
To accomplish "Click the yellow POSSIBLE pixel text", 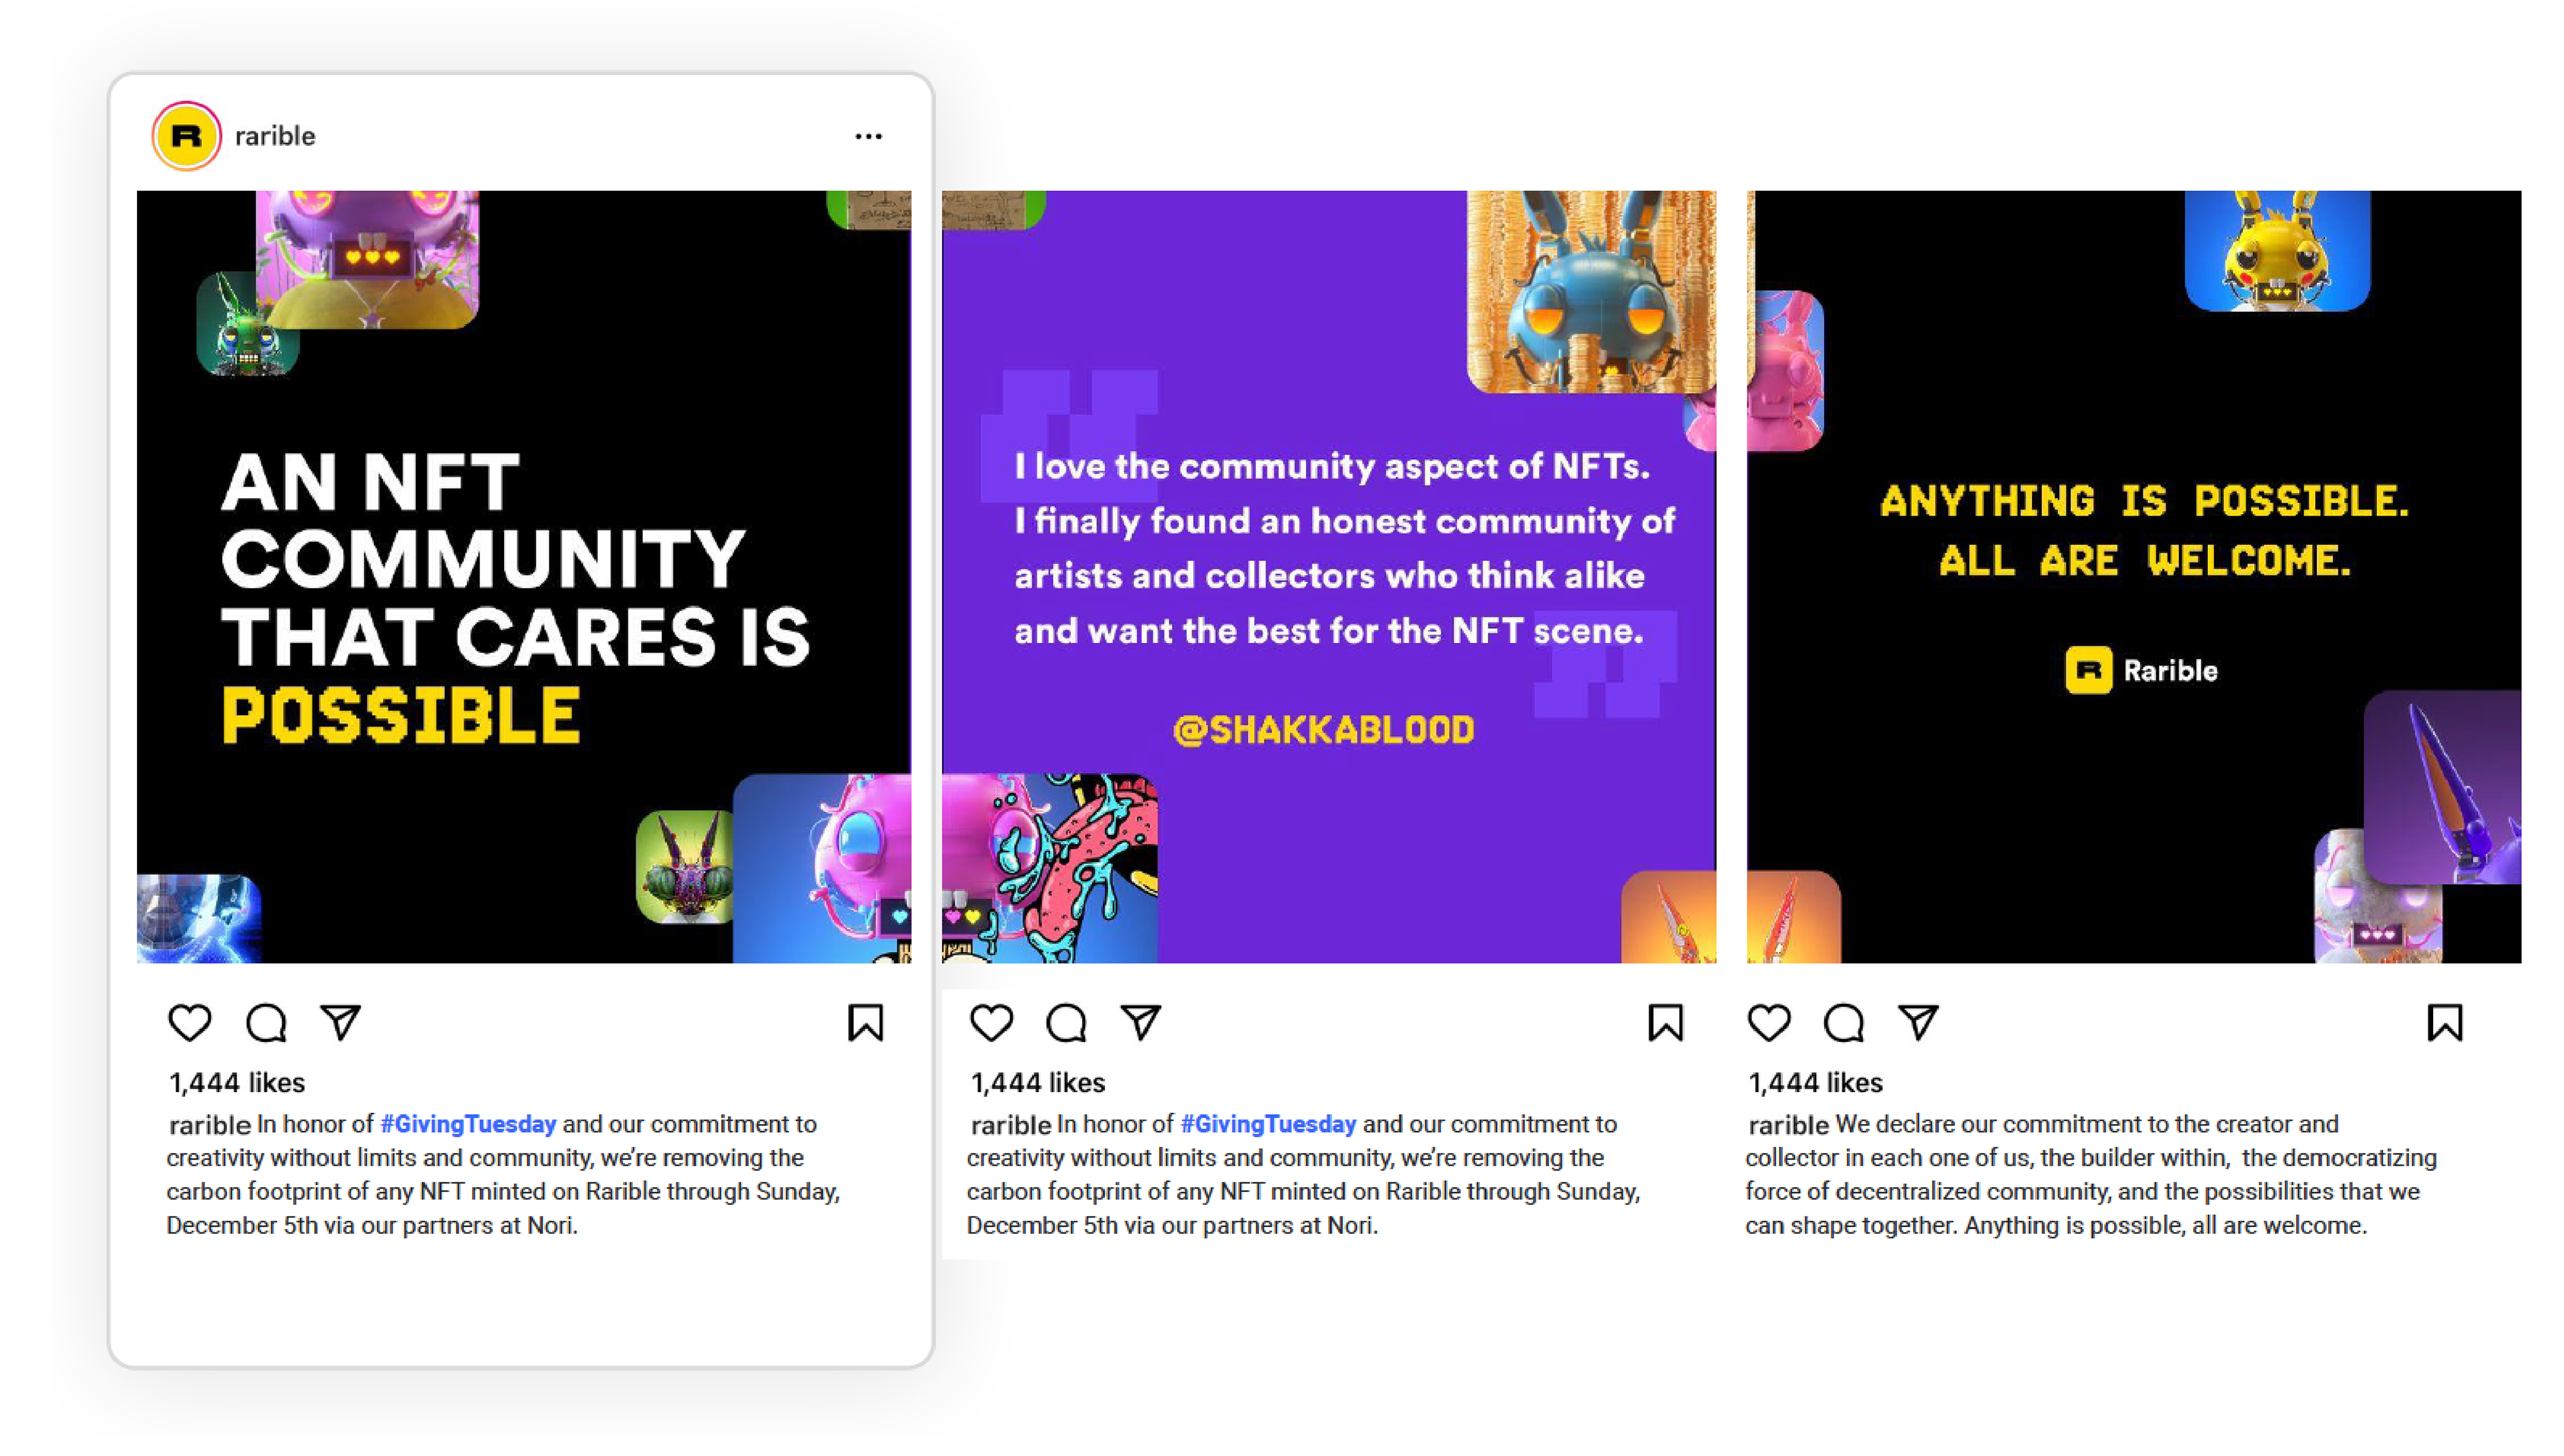I will coord(400,715).
